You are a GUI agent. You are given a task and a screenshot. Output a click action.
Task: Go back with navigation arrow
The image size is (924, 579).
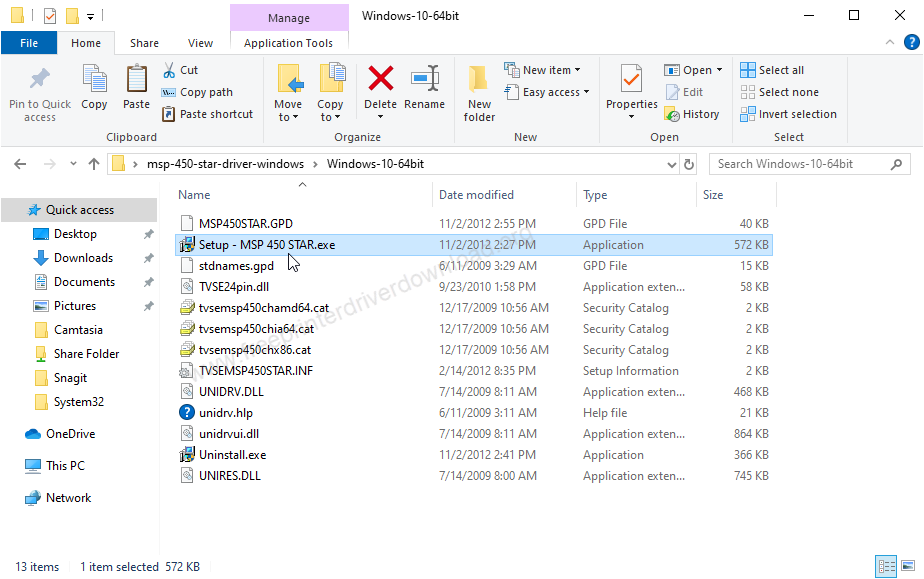point(20,164)
